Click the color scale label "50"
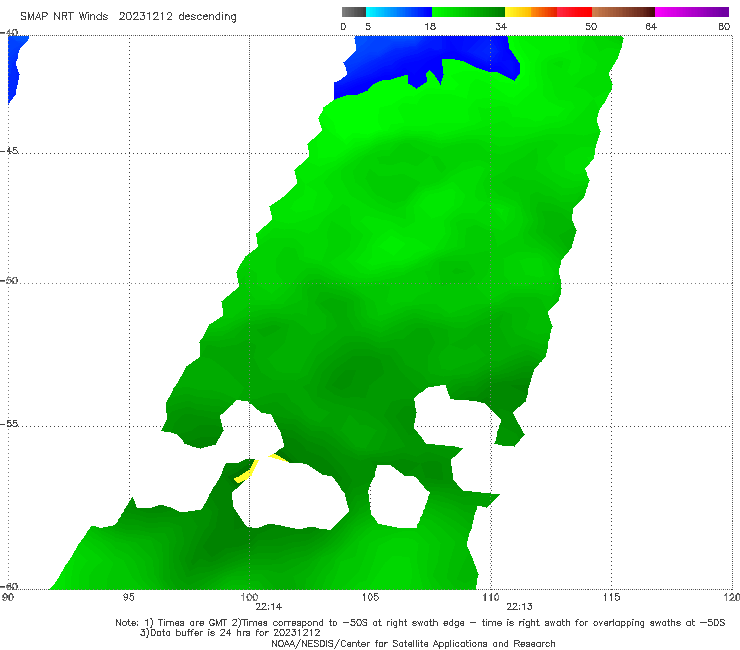The height and width of the screenshot is (650, 740). [591, 27]
